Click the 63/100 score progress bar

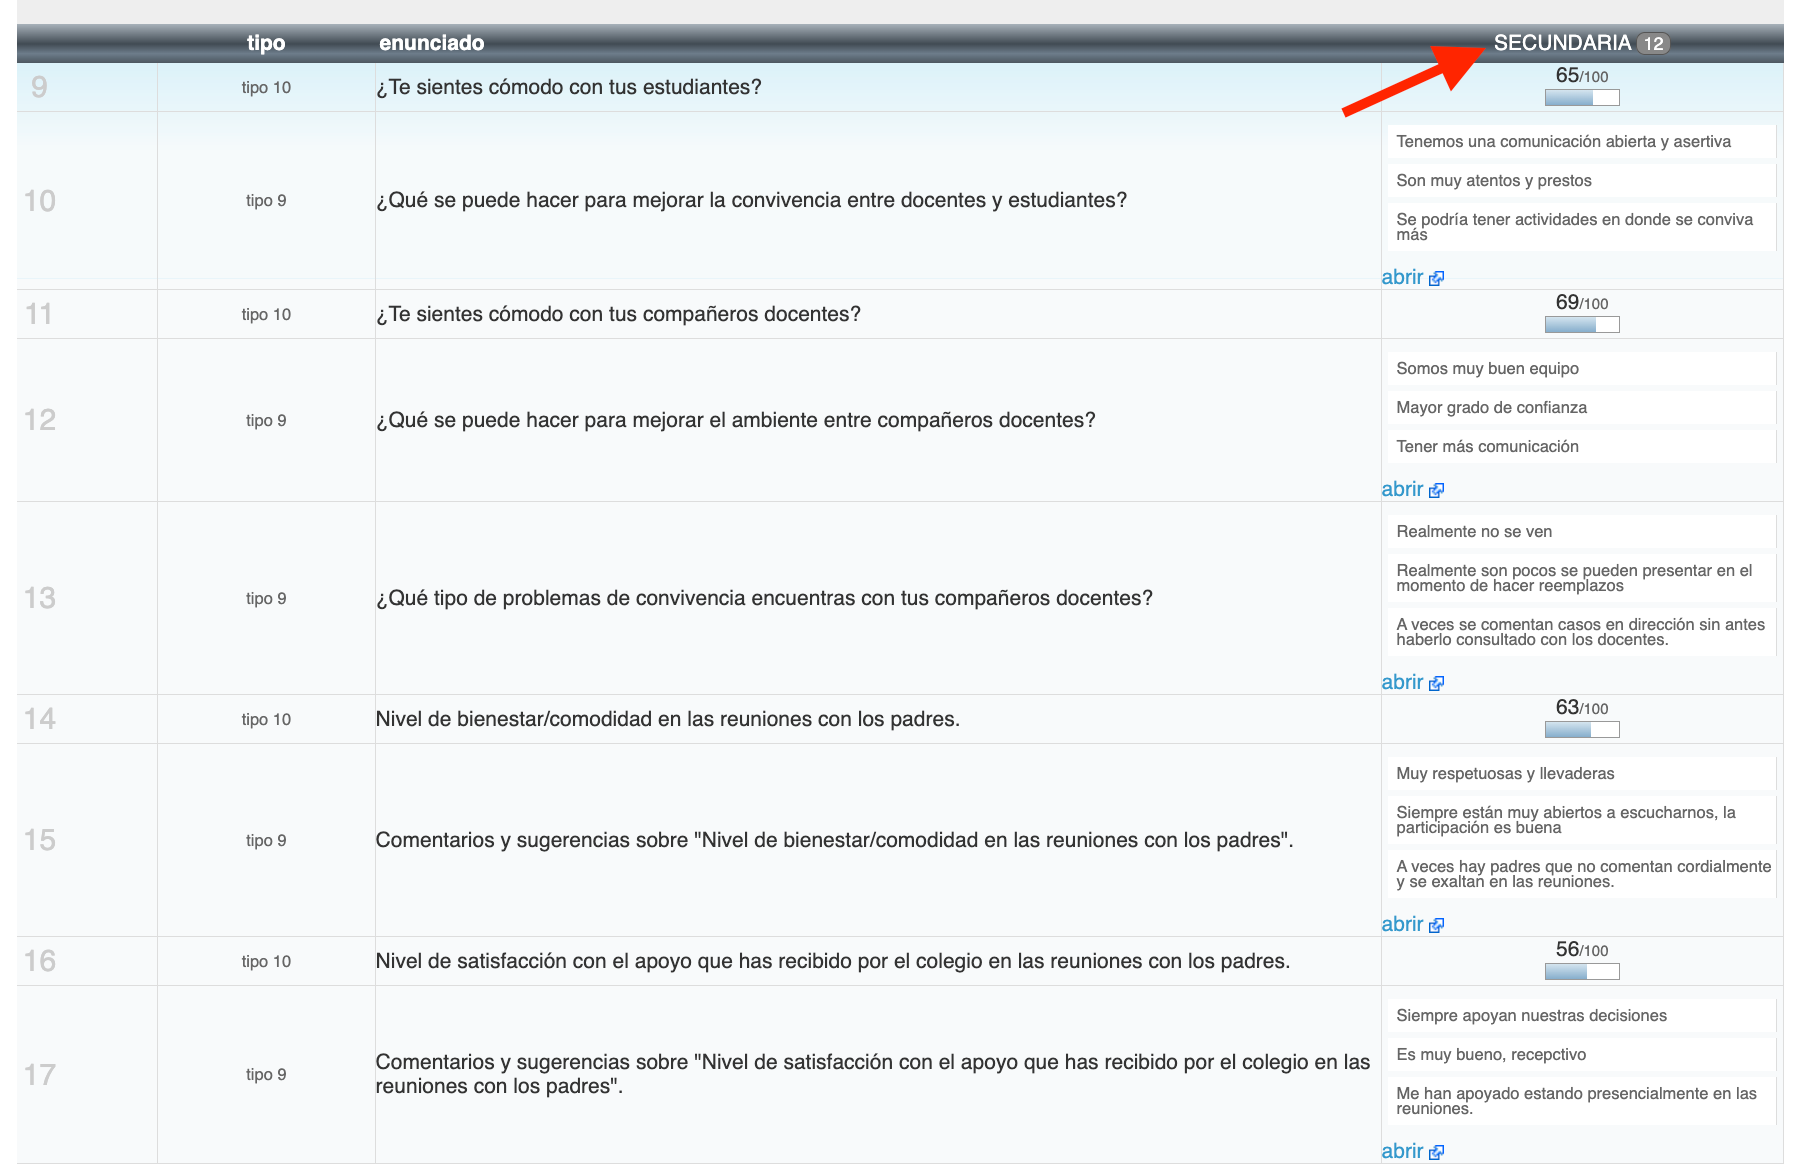click(1582, 729)
